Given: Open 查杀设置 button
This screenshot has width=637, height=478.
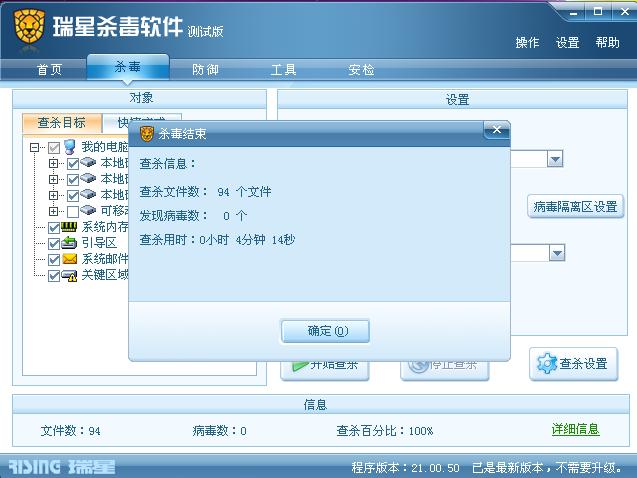Looking at the screenshot, I should [x=574, y=363].
